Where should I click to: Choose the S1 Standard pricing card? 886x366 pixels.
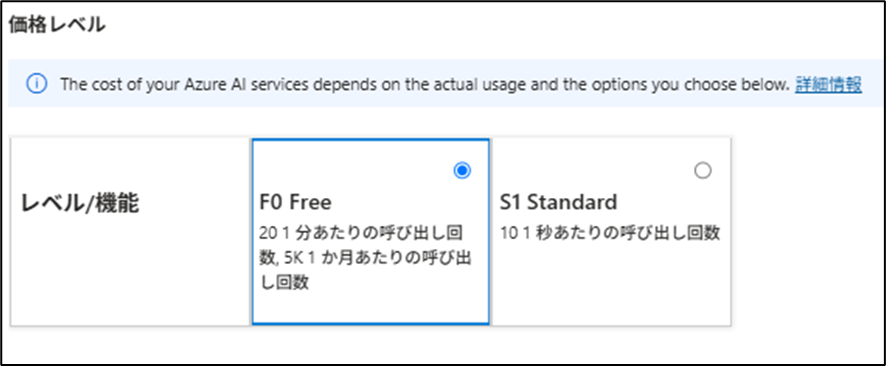612,232
